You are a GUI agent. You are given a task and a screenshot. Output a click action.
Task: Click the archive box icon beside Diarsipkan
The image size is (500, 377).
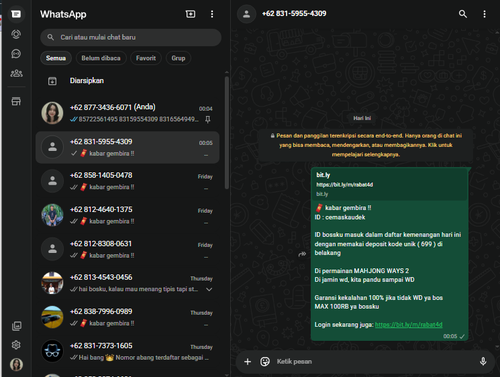tap(52, 81)
